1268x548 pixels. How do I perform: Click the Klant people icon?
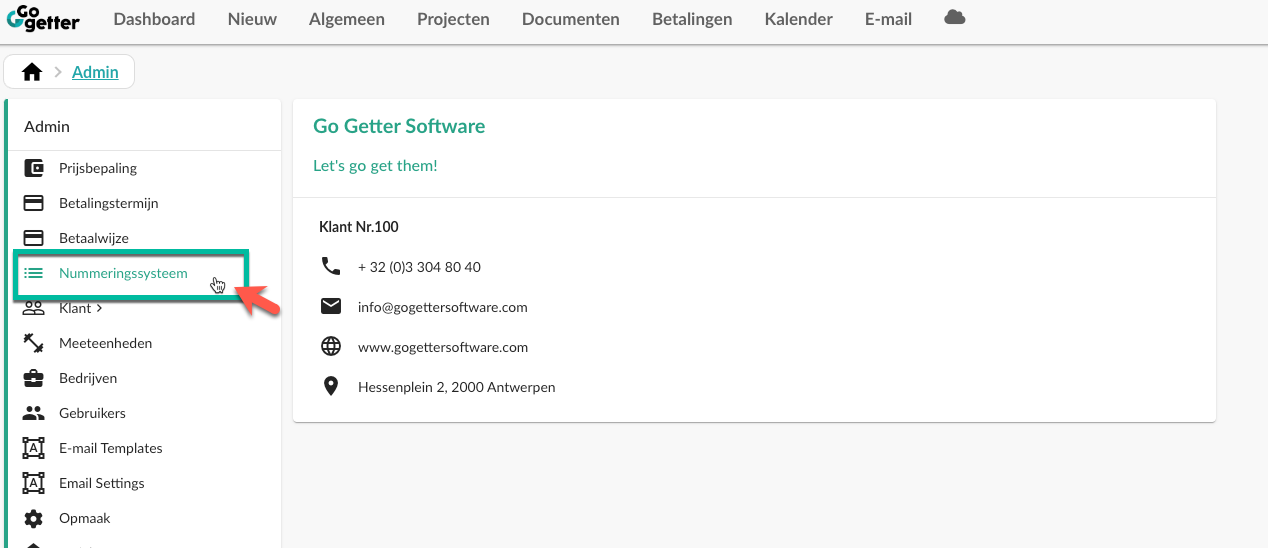point(33,308)
